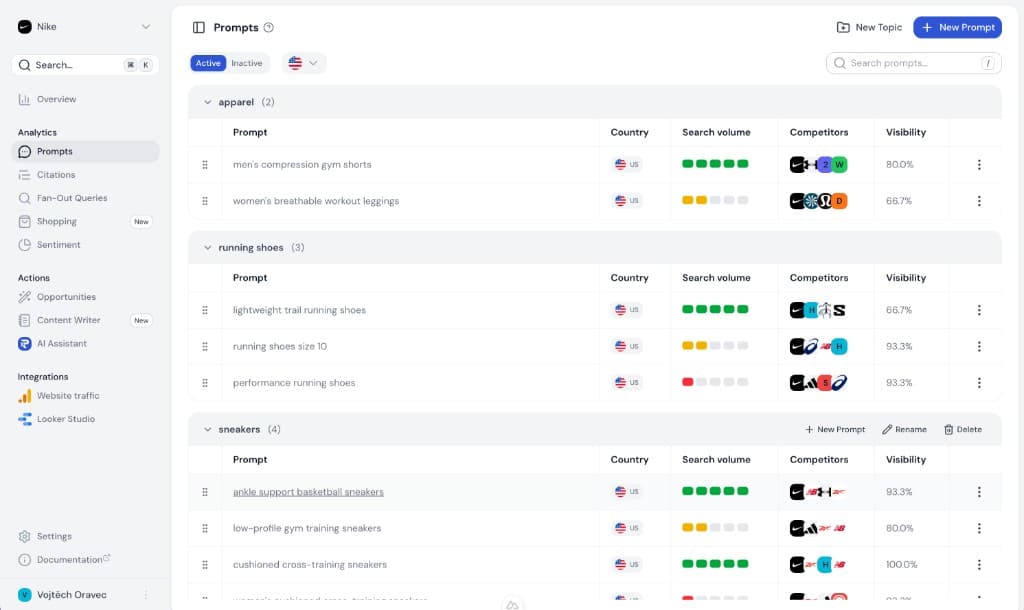Create a New Prompt

click(957, 27)
